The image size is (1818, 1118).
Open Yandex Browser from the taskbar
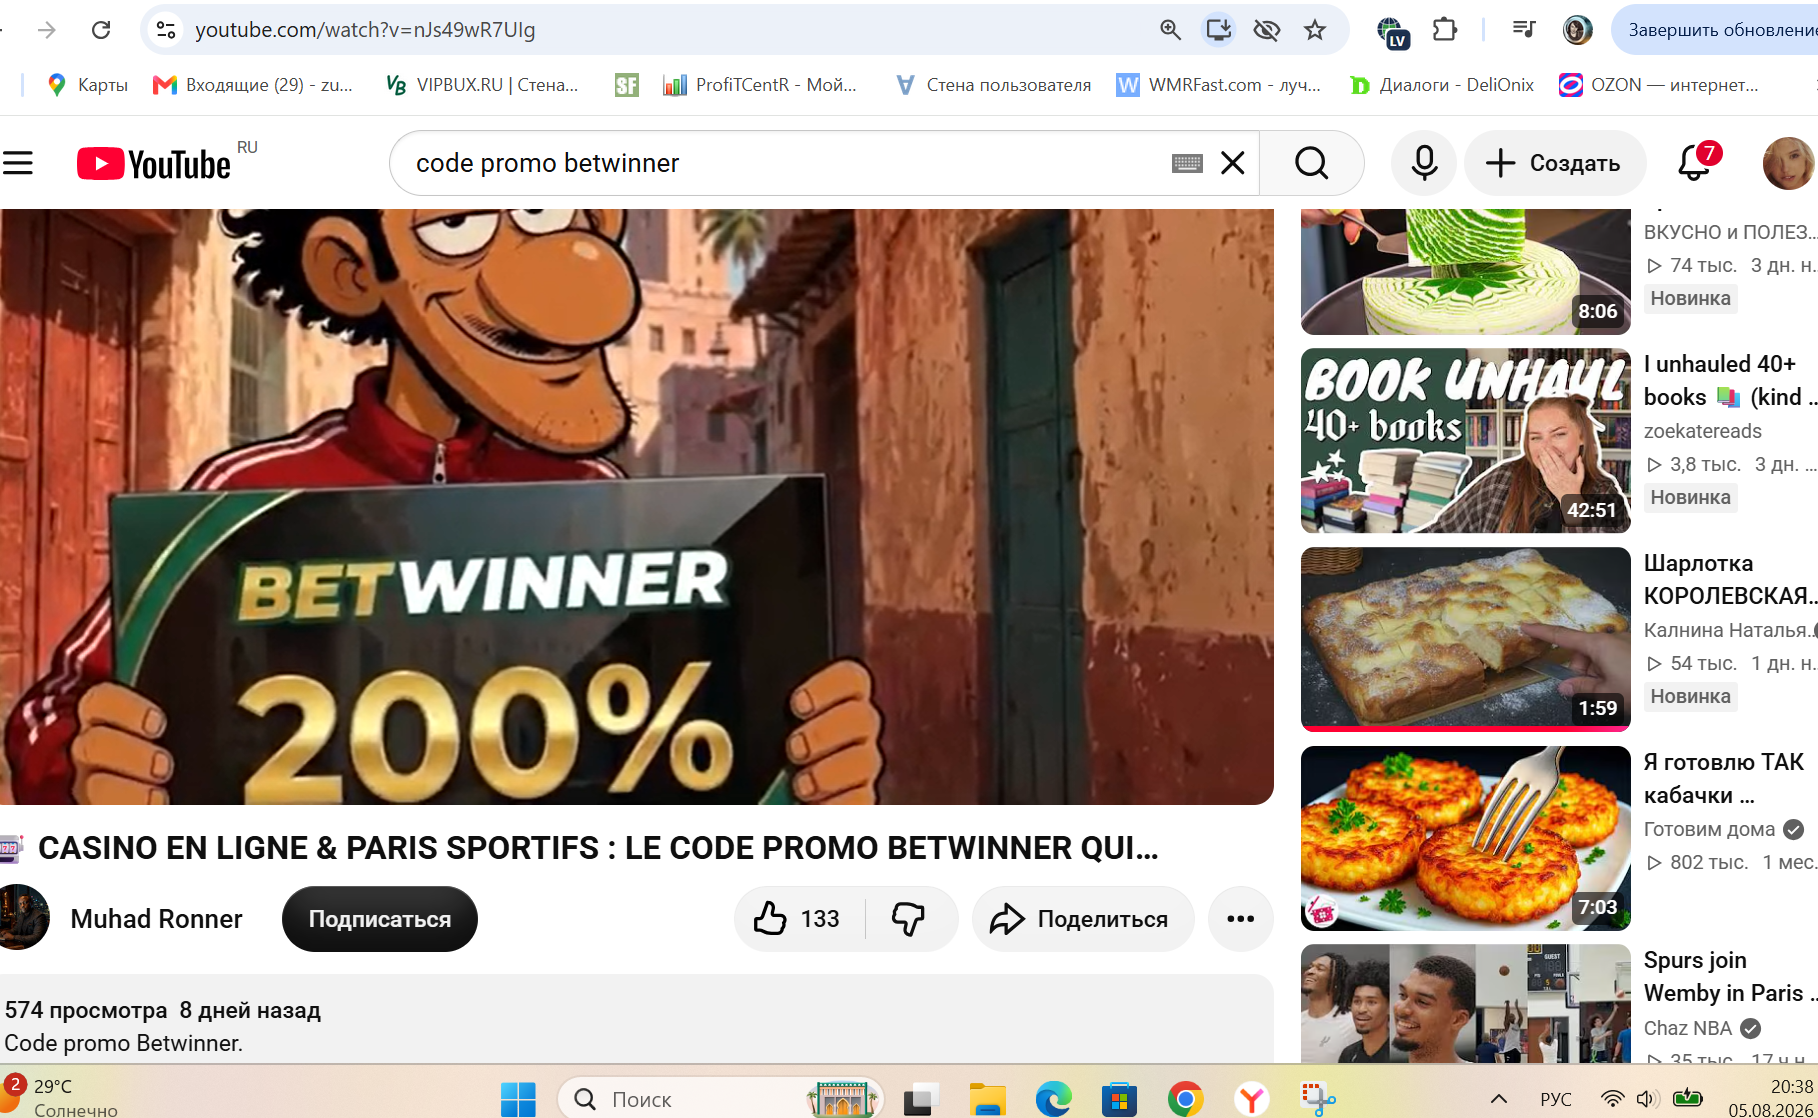click(x=1252, y=1100)
